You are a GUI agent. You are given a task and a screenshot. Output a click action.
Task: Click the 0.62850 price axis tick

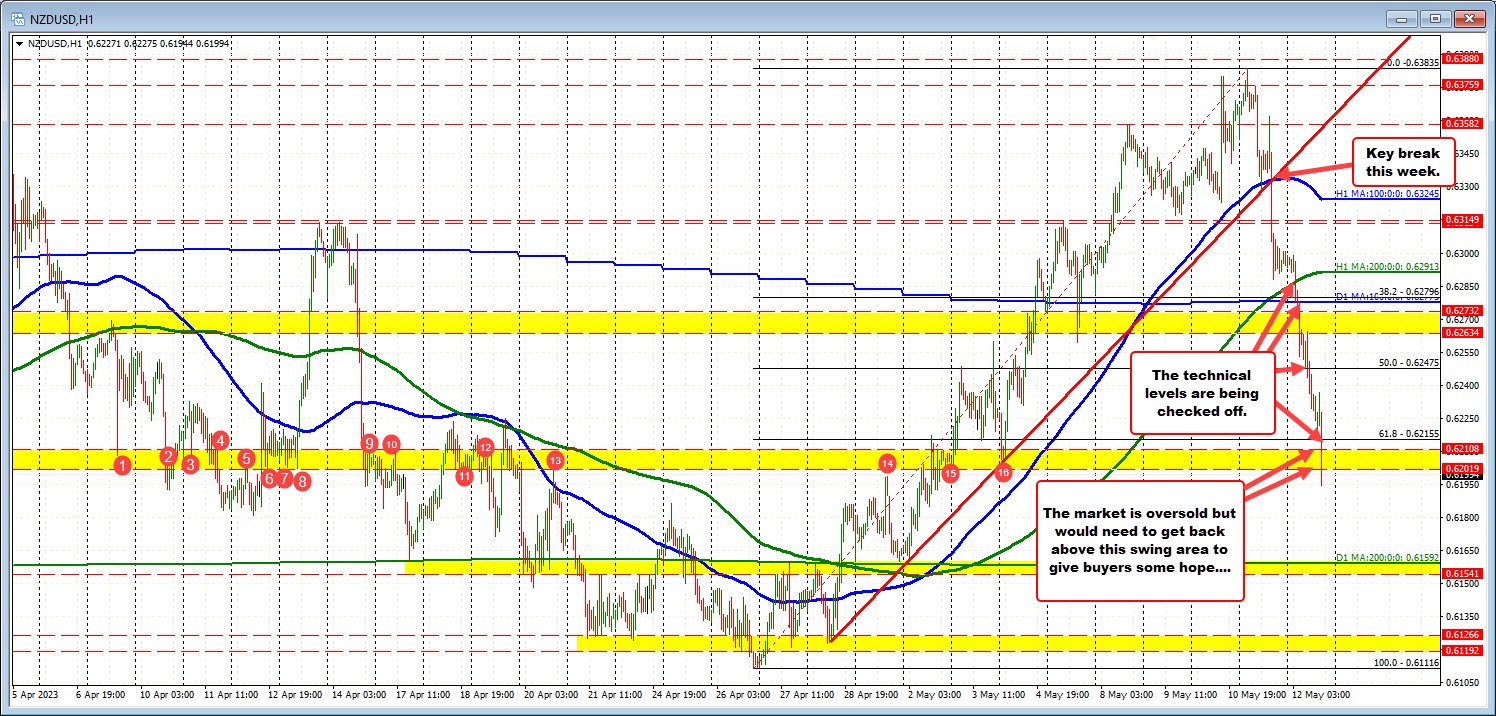coord(1463,285)
